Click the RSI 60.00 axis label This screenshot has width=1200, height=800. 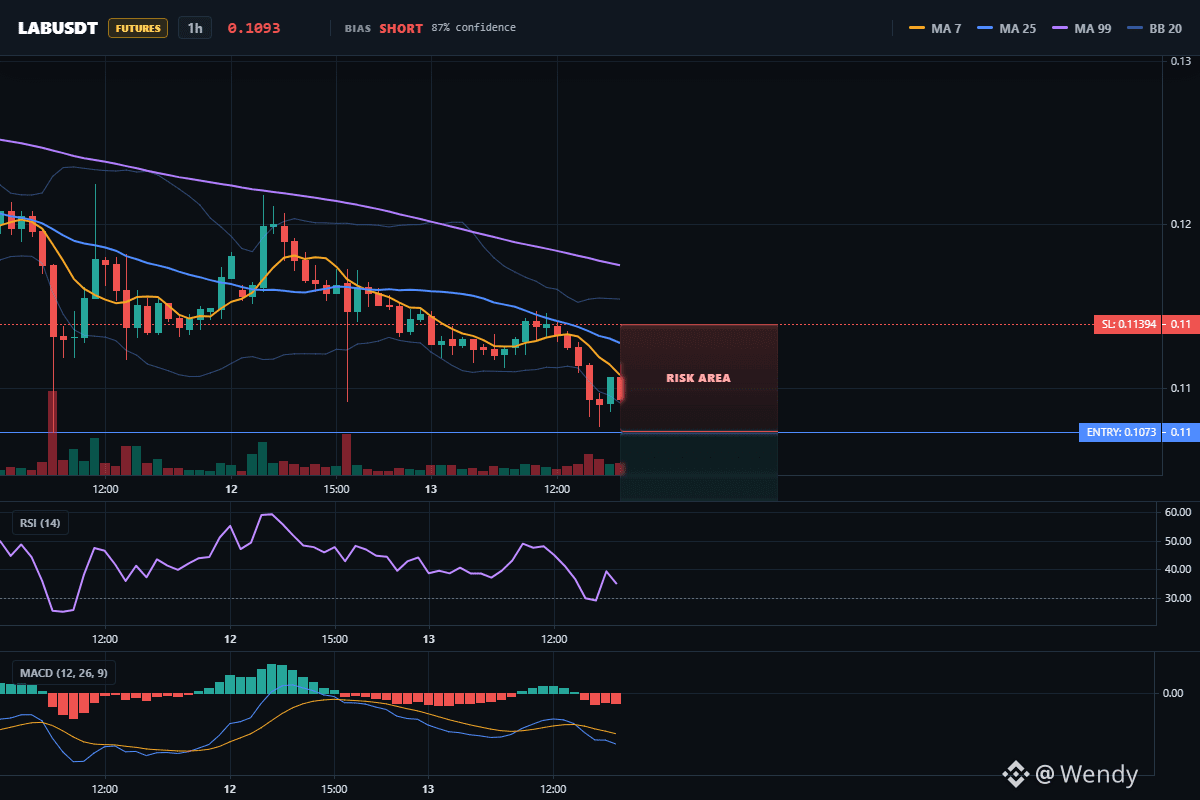tap(1180, 512)
